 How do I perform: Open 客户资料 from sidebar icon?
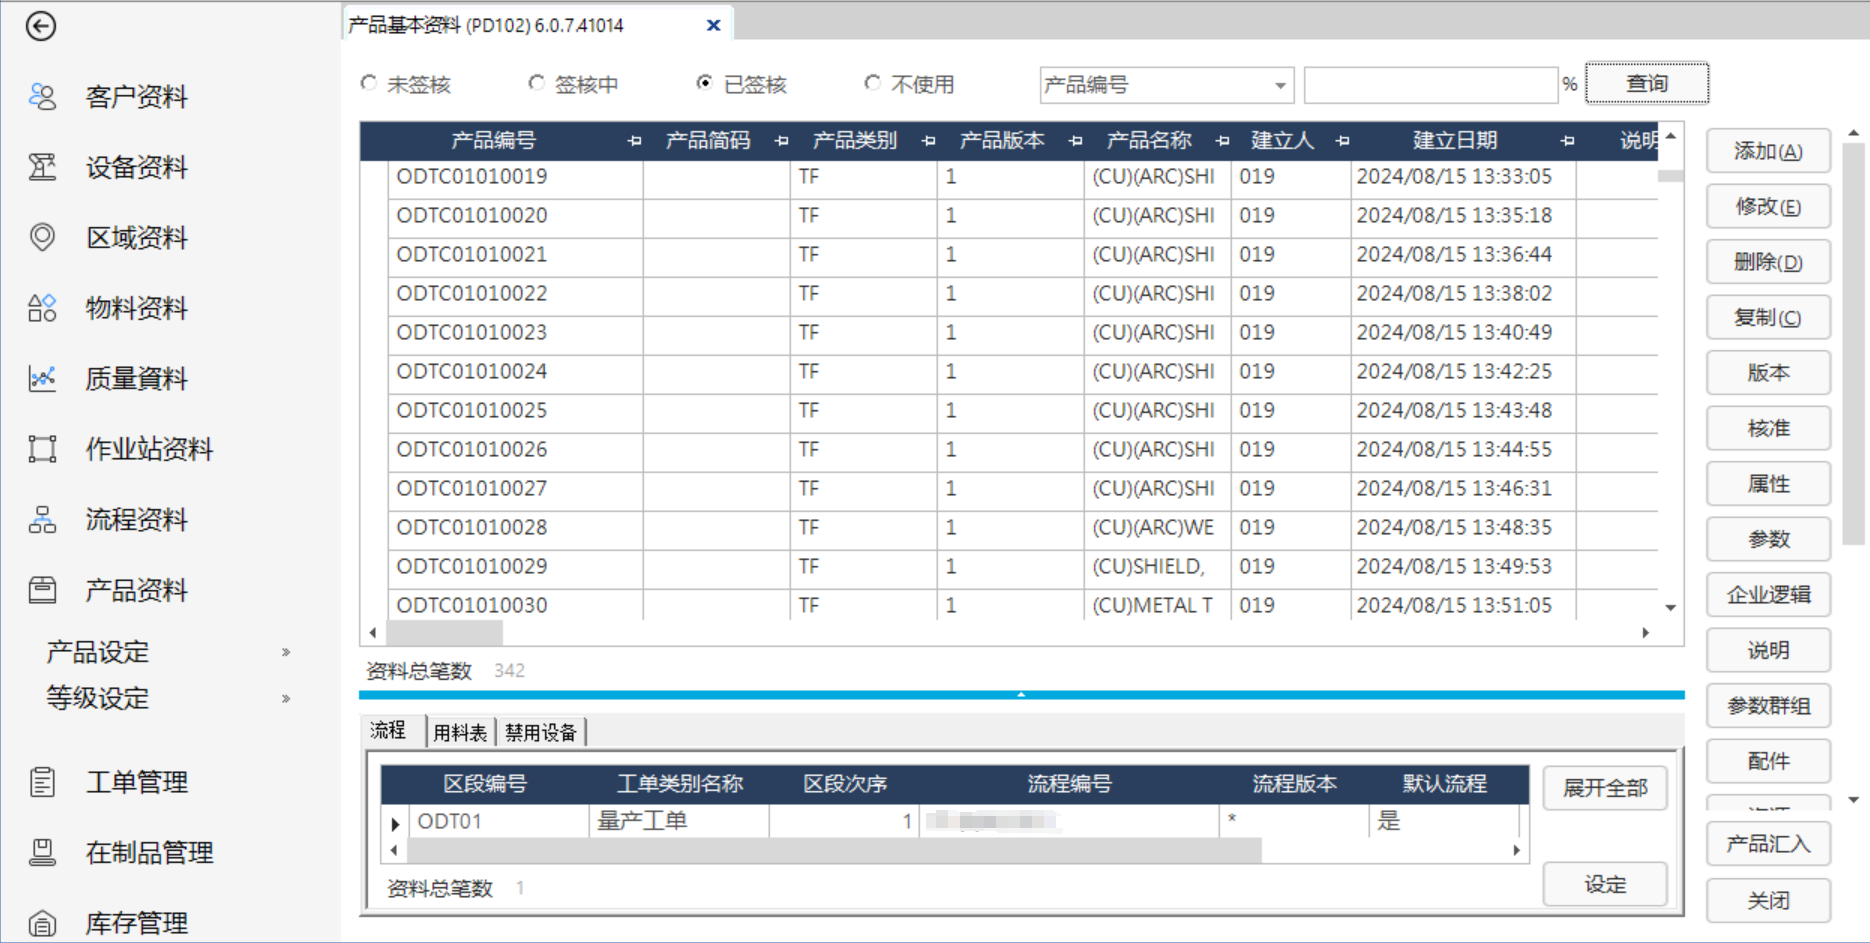click(x=42, y=97)
